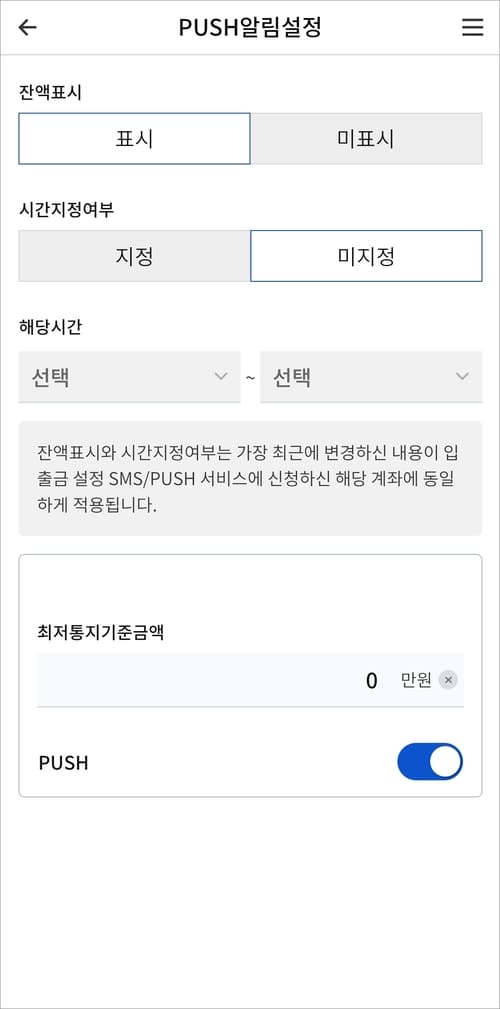Open the start time 선택 dropdown
500x1009 pixels.
129,377
